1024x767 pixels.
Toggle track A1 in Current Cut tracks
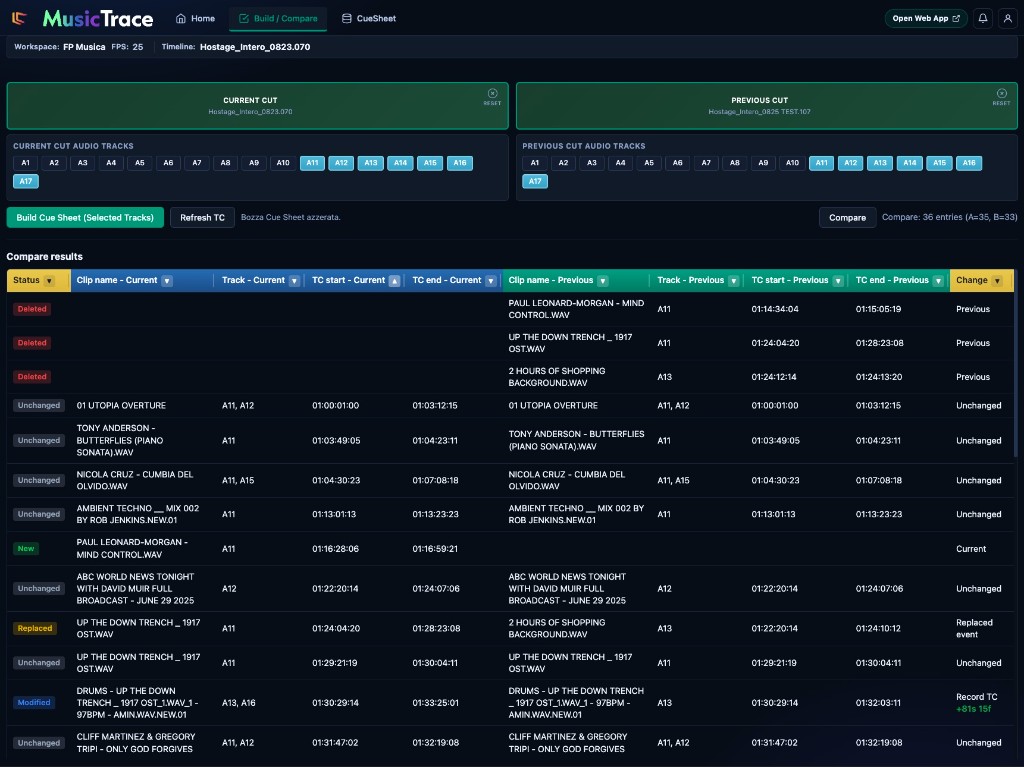pyautogui.click(x=25, y=163)
